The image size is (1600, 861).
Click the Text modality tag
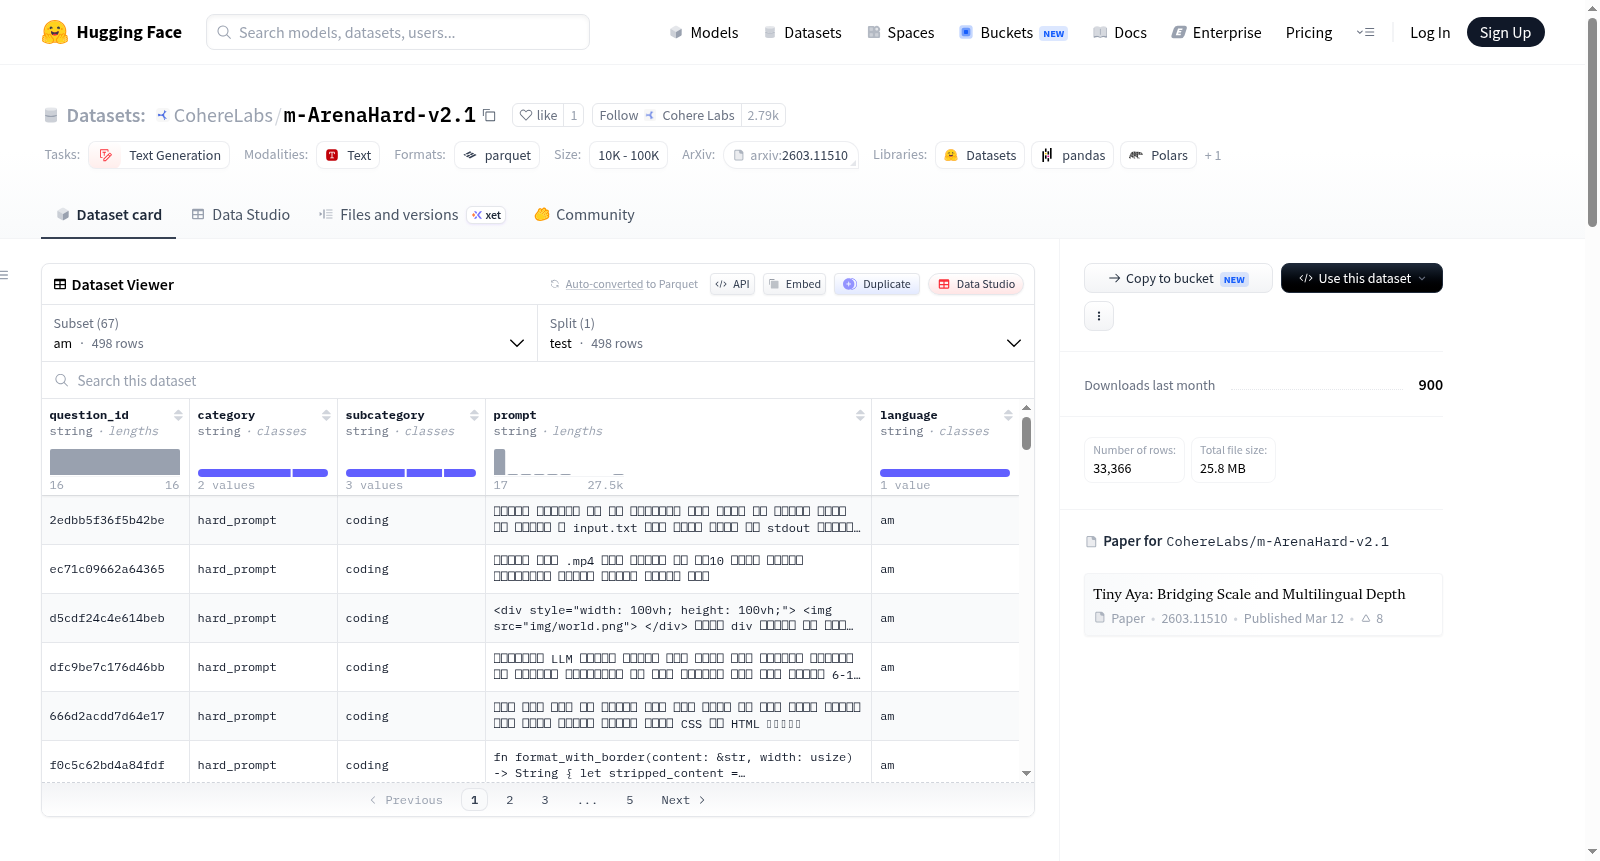348,155
